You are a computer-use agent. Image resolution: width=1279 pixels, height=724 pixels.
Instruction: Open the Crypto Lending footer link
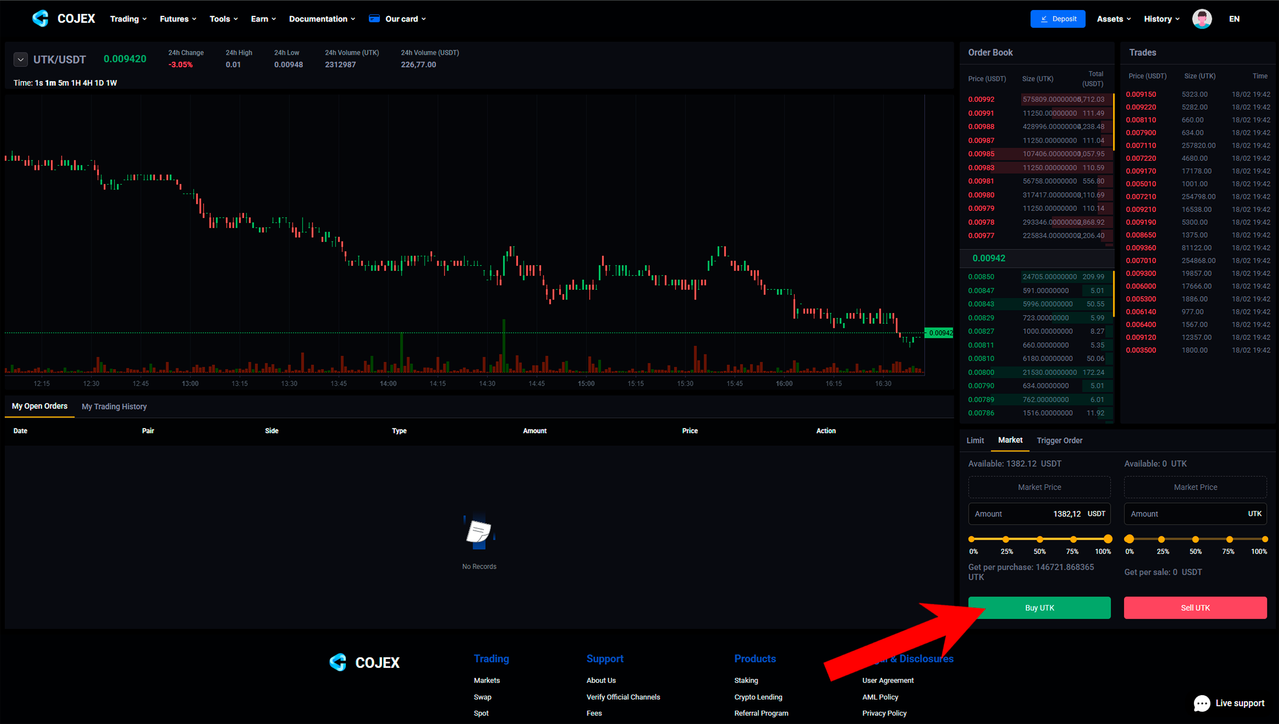(758, 697)
